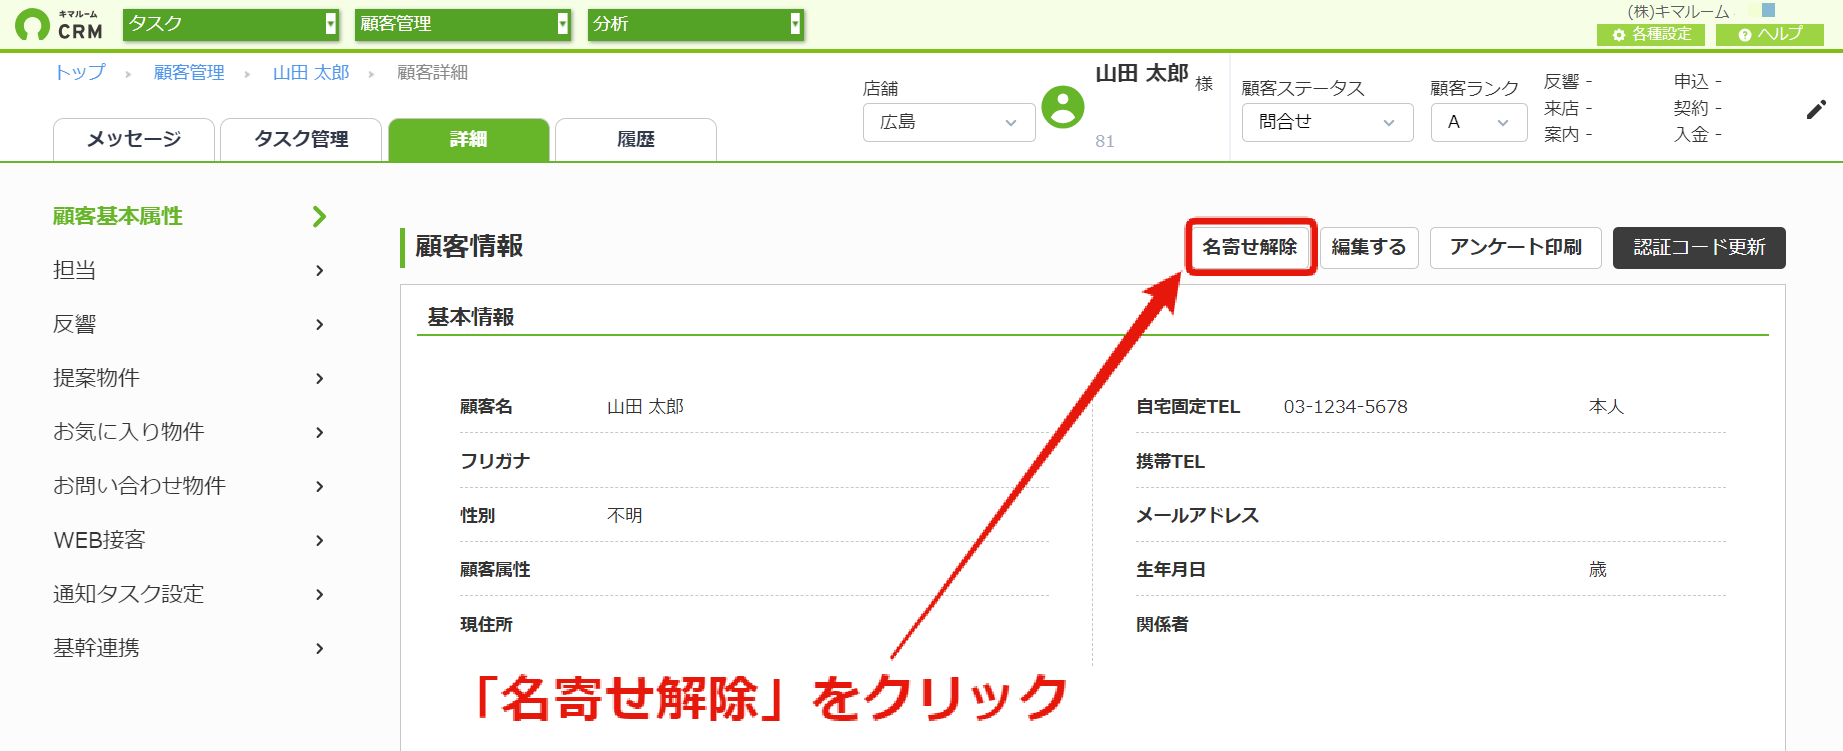The height and width of the screenshot is (751, 1843).
Task: Click the メールアドレス field label
Action: coord(1197,515)
